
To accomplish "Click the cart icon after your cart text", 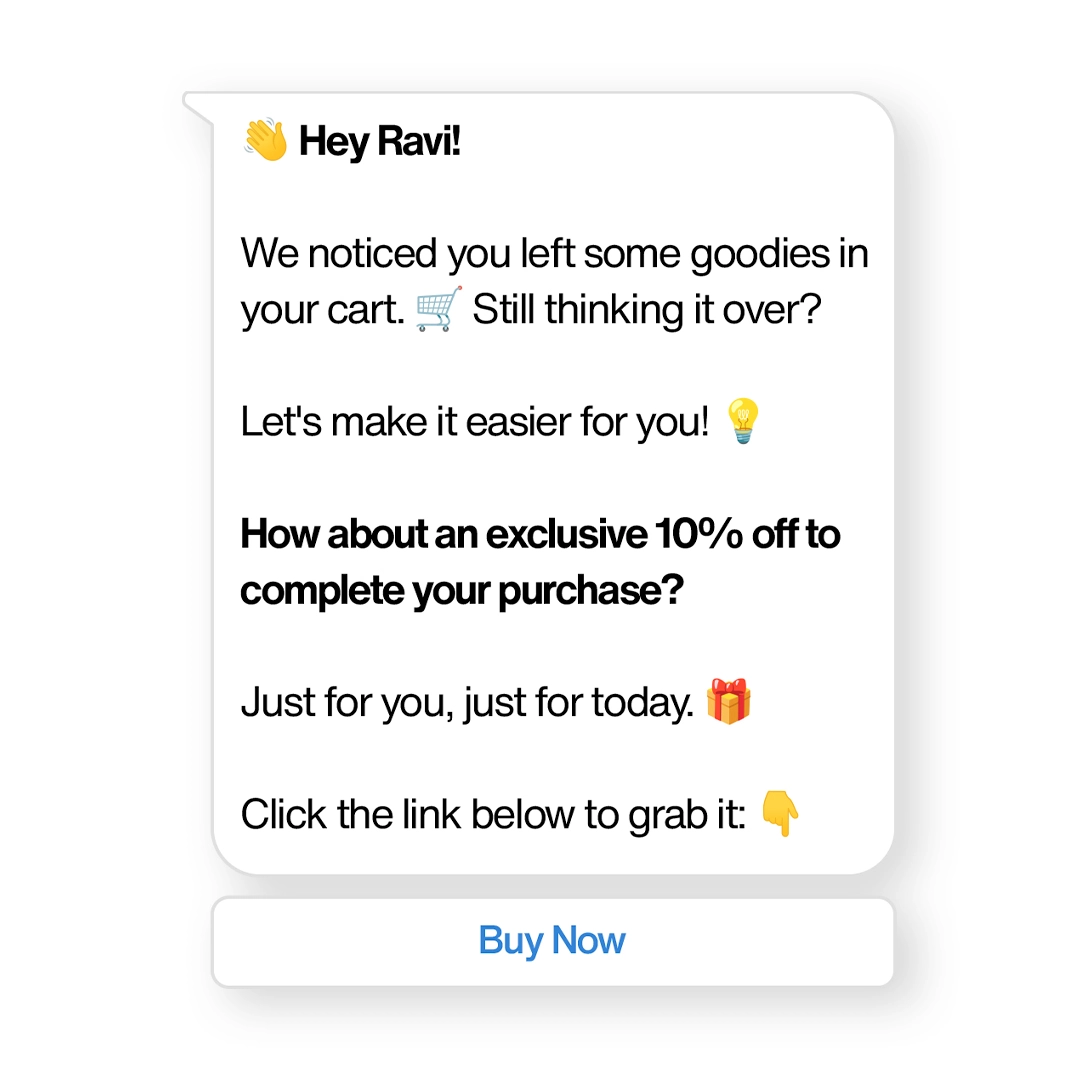I will (x=434, y=306).
